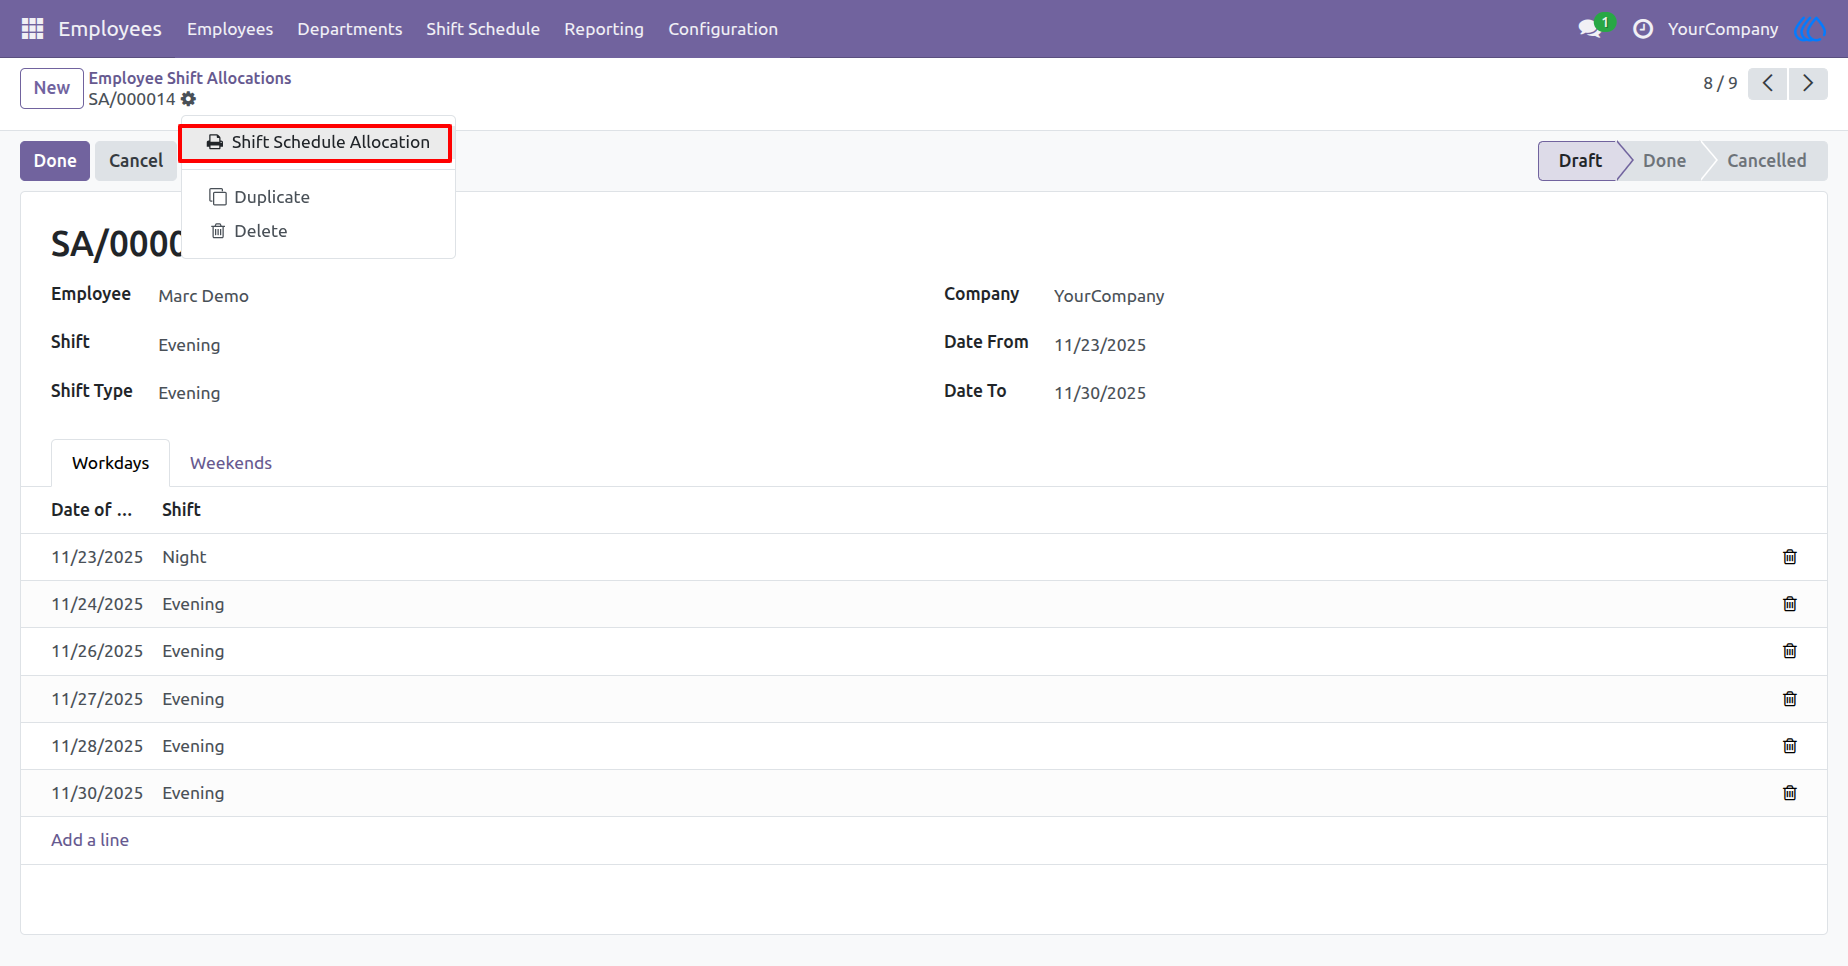Viewport: 1848px width, 966px height.
Task: Open the messages chat icon
Action: point(1590,29)
